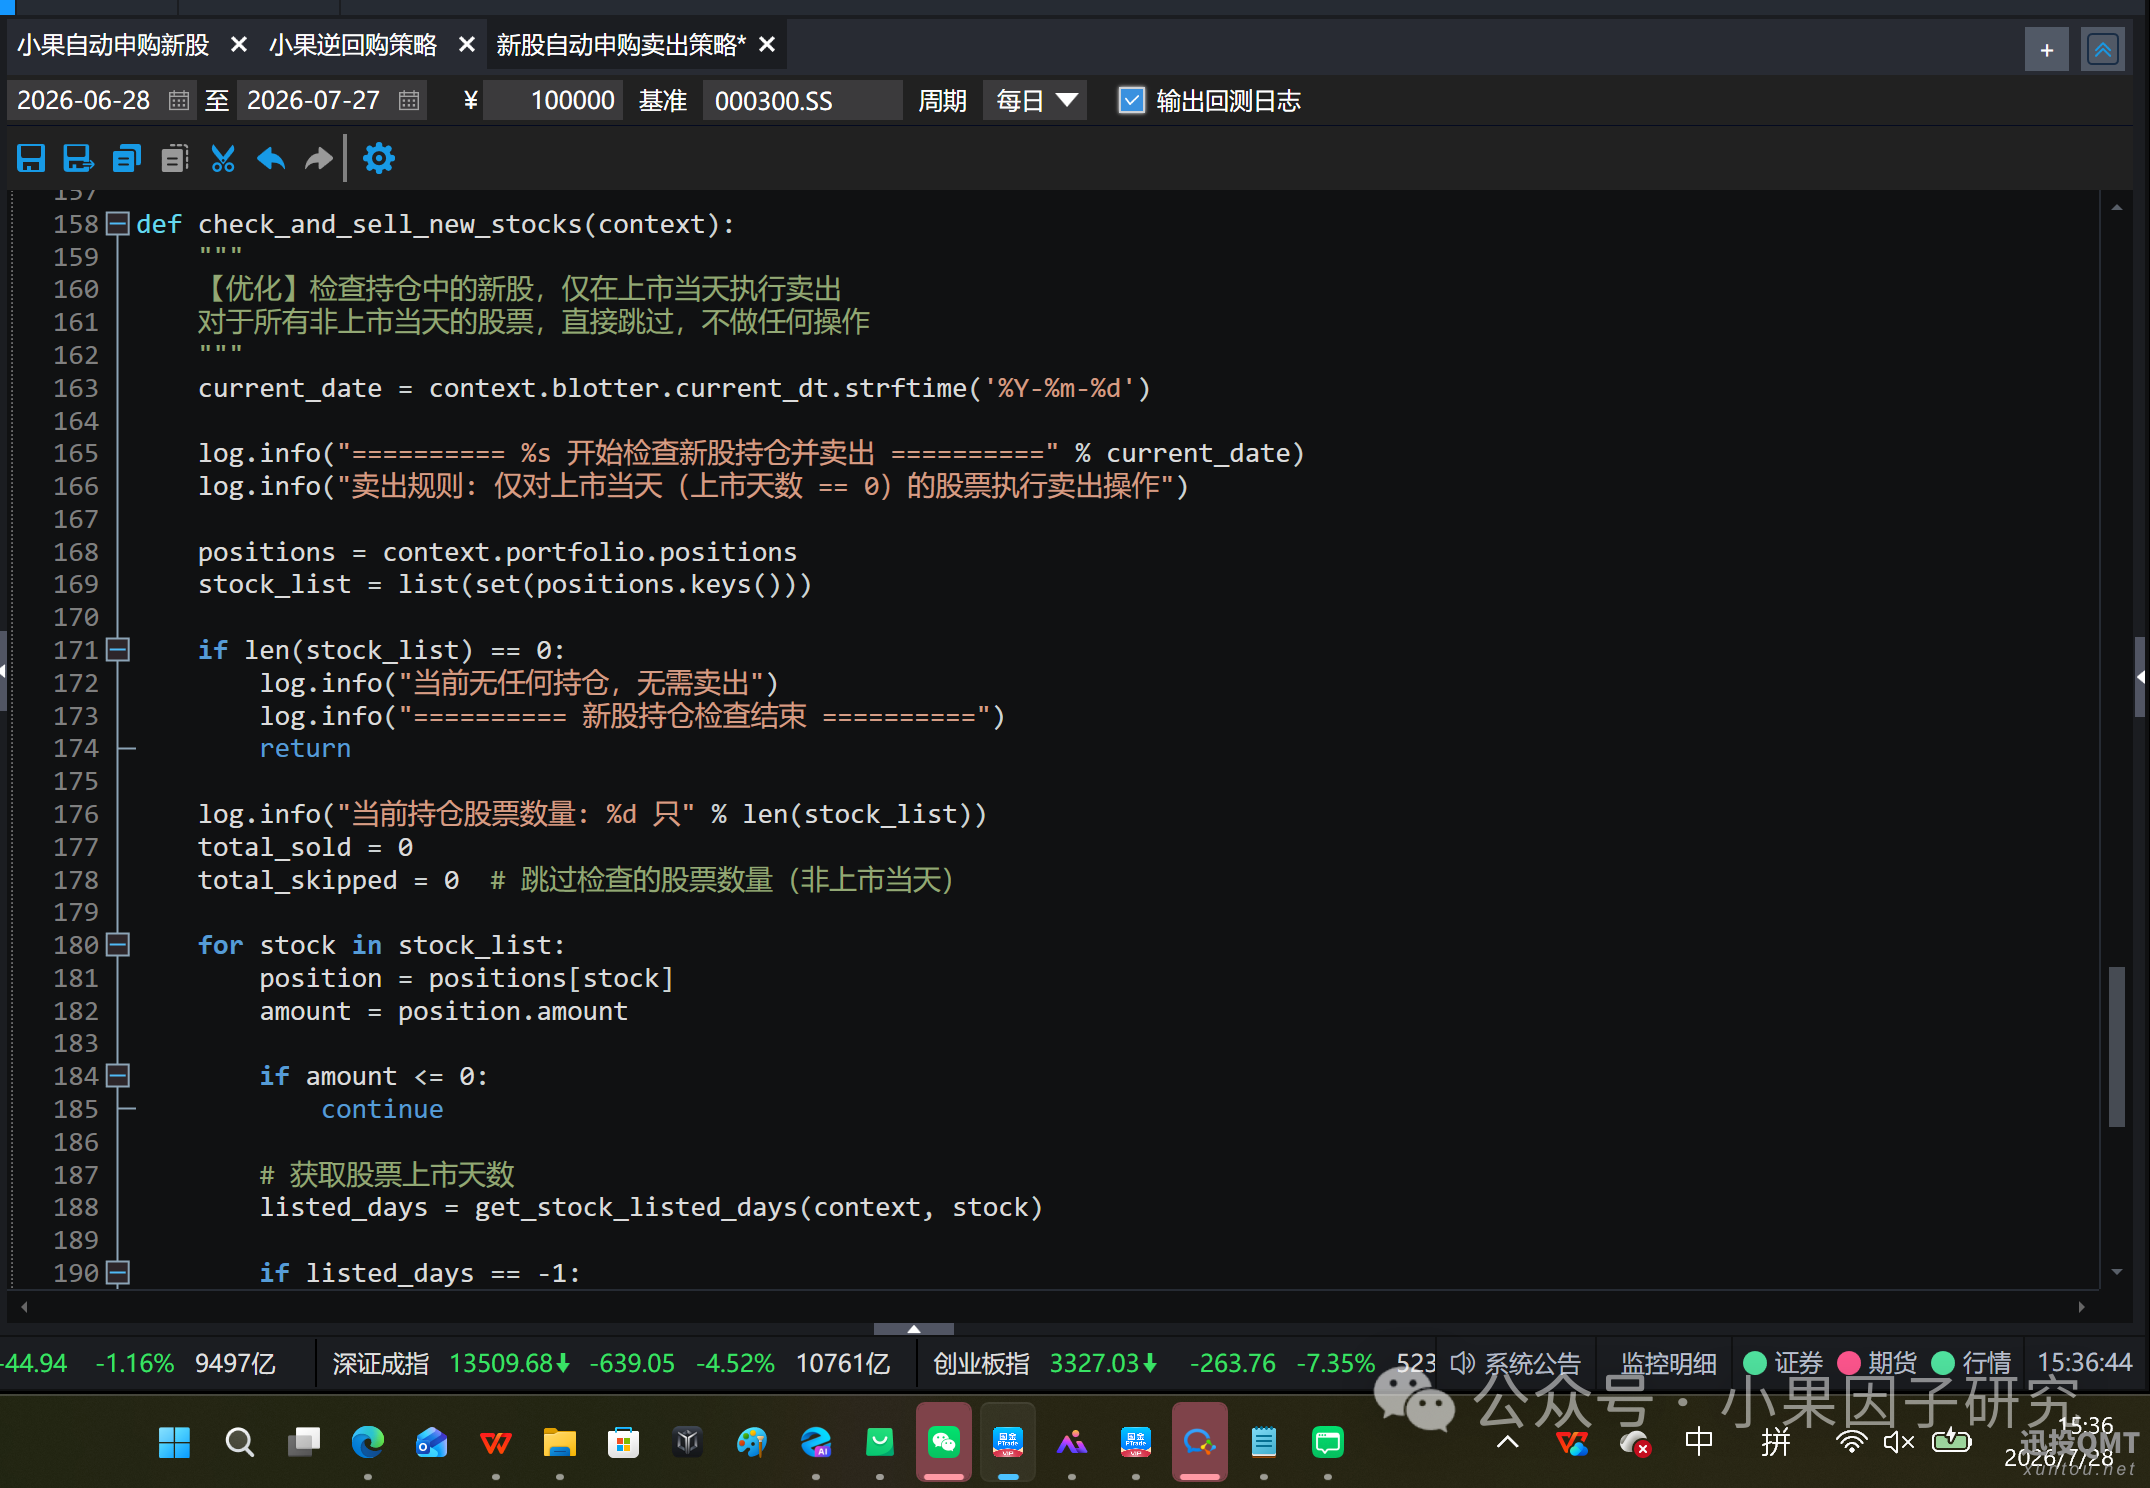Collapse def check_and_sell_new_stocks fold at line 158
The width and height of the screenshot is (2150, 1488).
pos(118,224)
